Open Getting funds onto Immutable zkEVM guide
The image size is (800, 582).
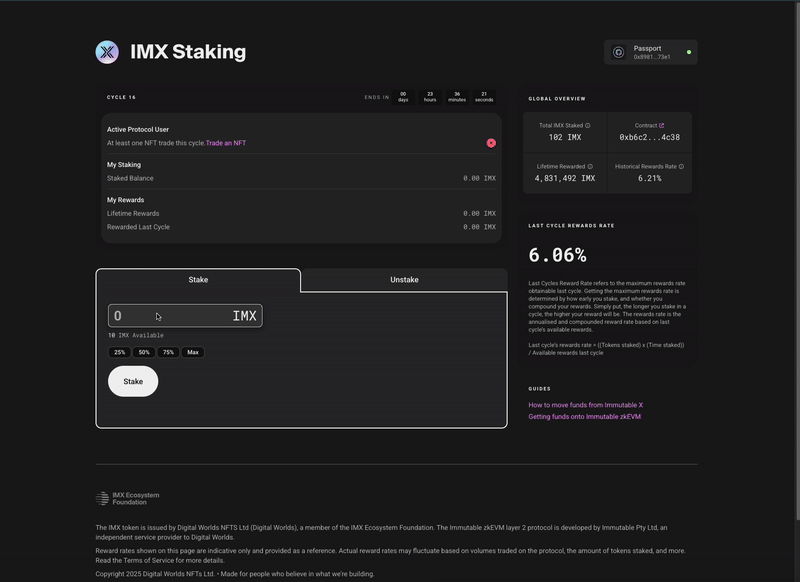(585, 417)
